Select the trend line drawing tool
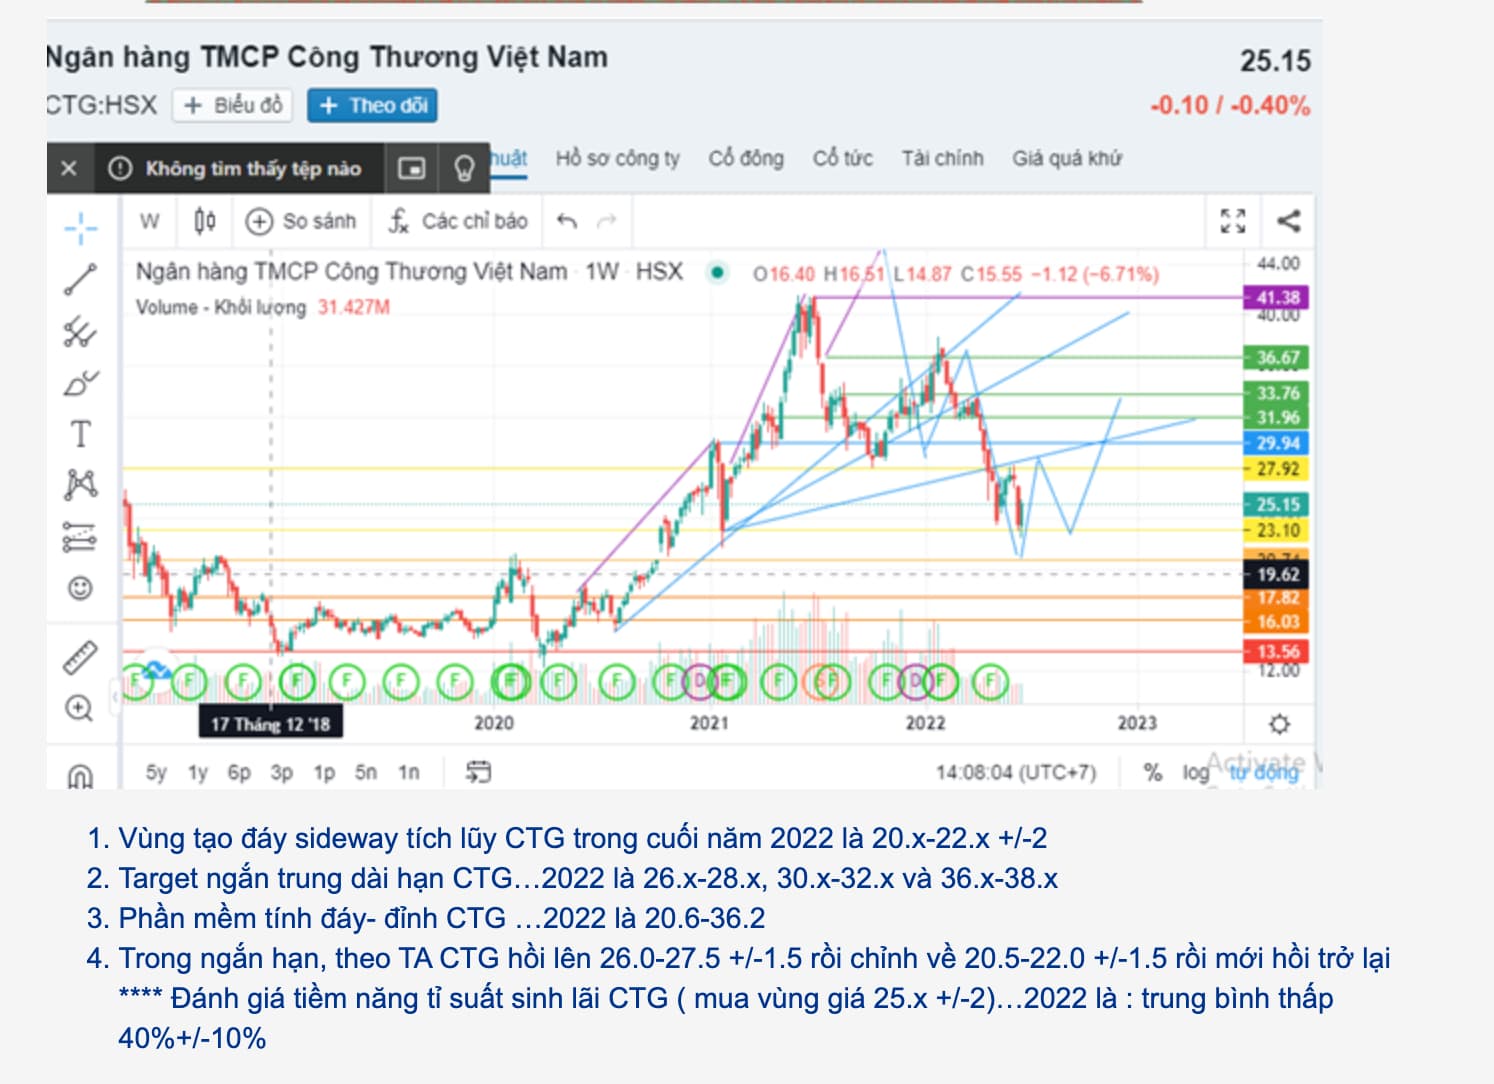 click(81, 279)
